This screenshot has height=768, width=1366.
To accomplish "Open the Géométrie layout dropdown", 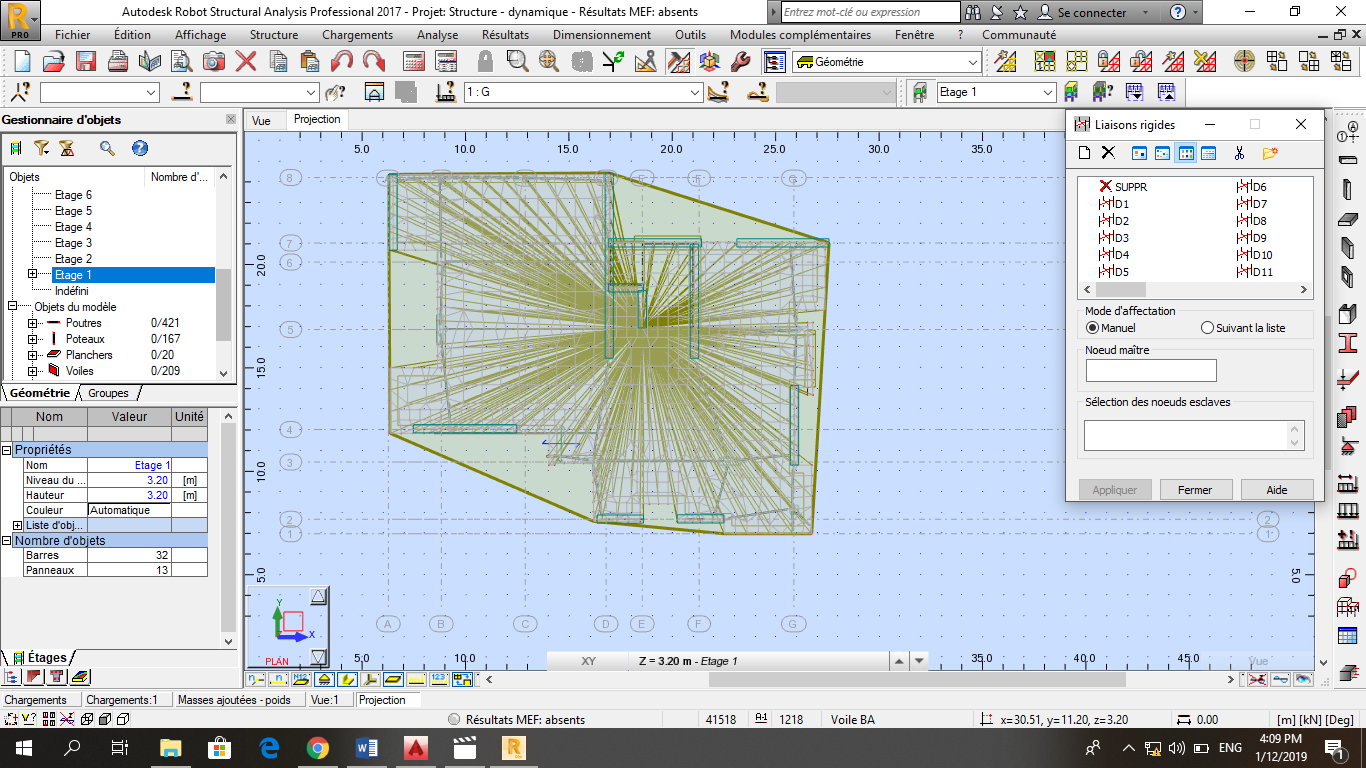I will (x=973, y=62).
